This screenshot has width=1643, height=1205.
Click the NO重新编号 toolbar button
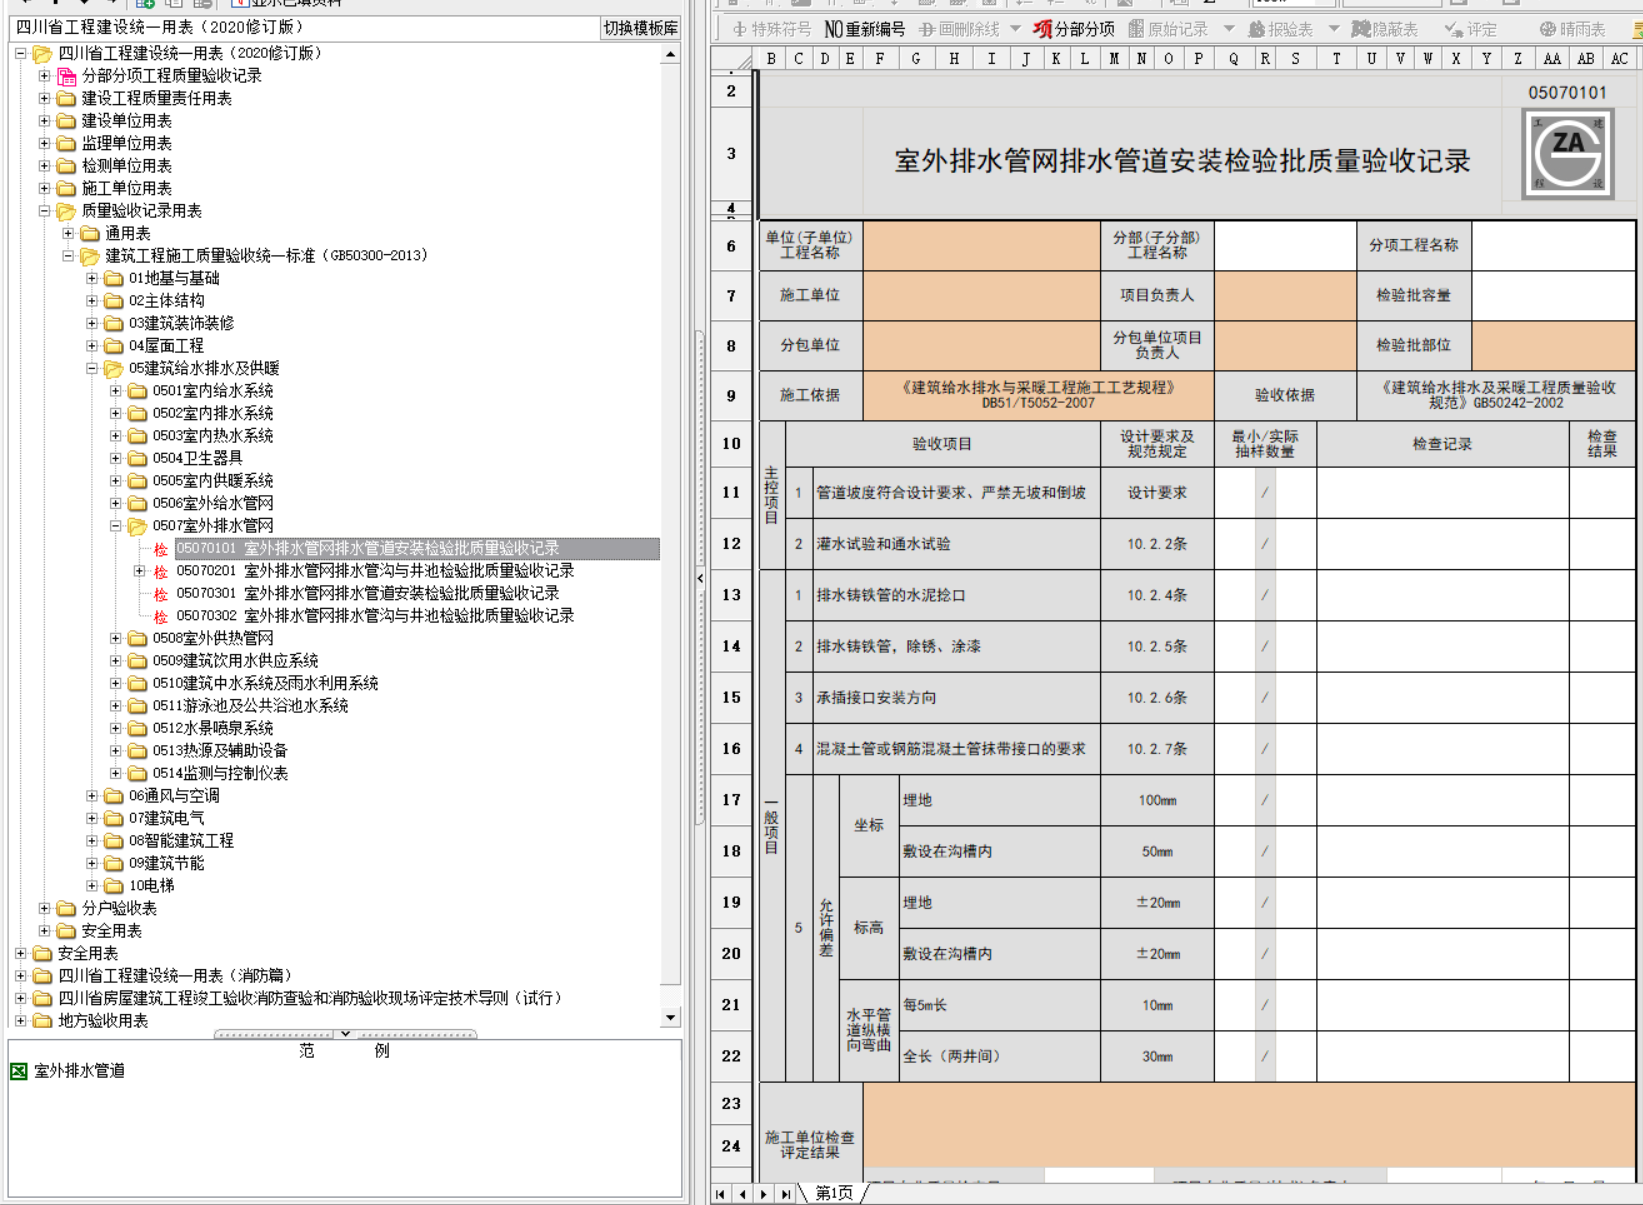point(864,29)
